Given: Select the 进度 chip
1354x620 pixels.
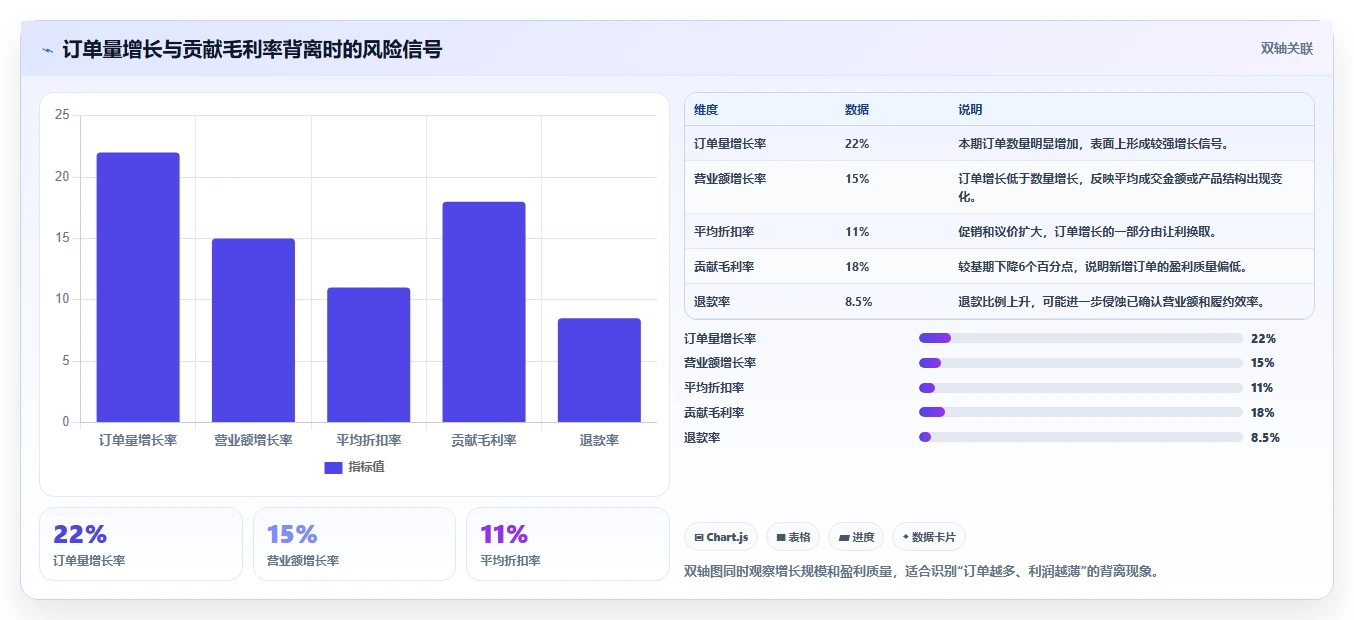Looking at the screenshot, I should pos(856,537).
